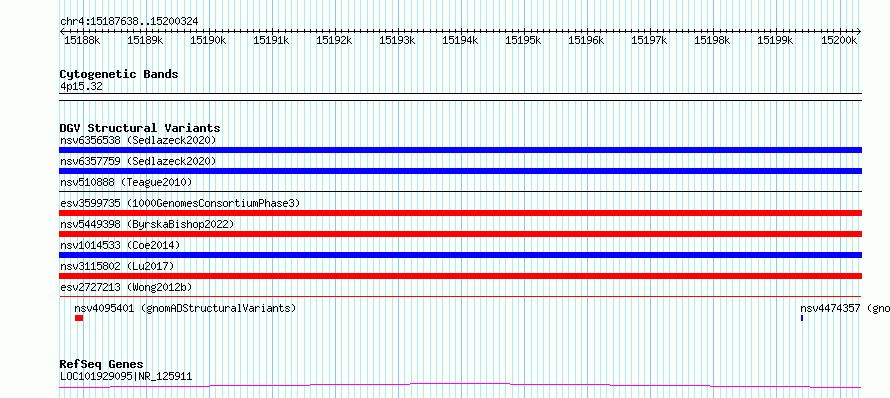The height and width of the screenshot is (398, 890).
Task: Click the 15200k ruler tick label
Action: [x=839, y=40]
